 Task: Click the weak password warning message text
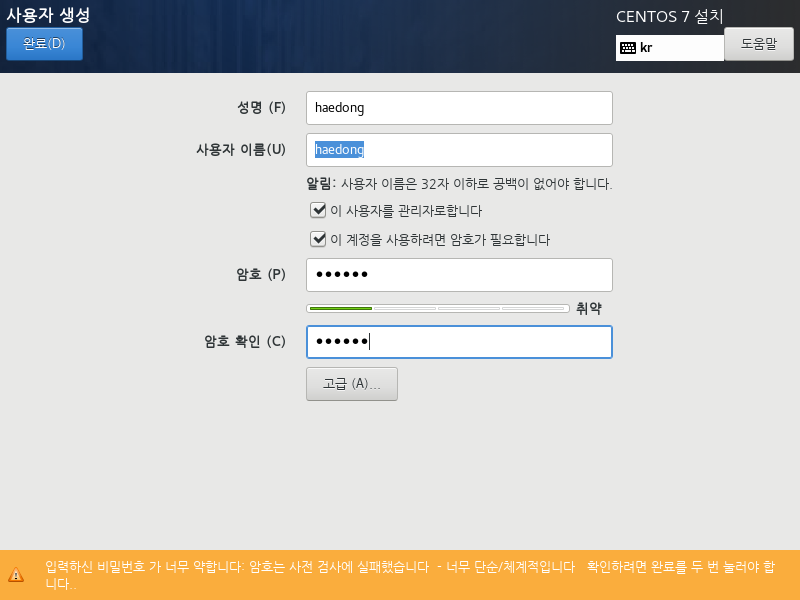410,575
